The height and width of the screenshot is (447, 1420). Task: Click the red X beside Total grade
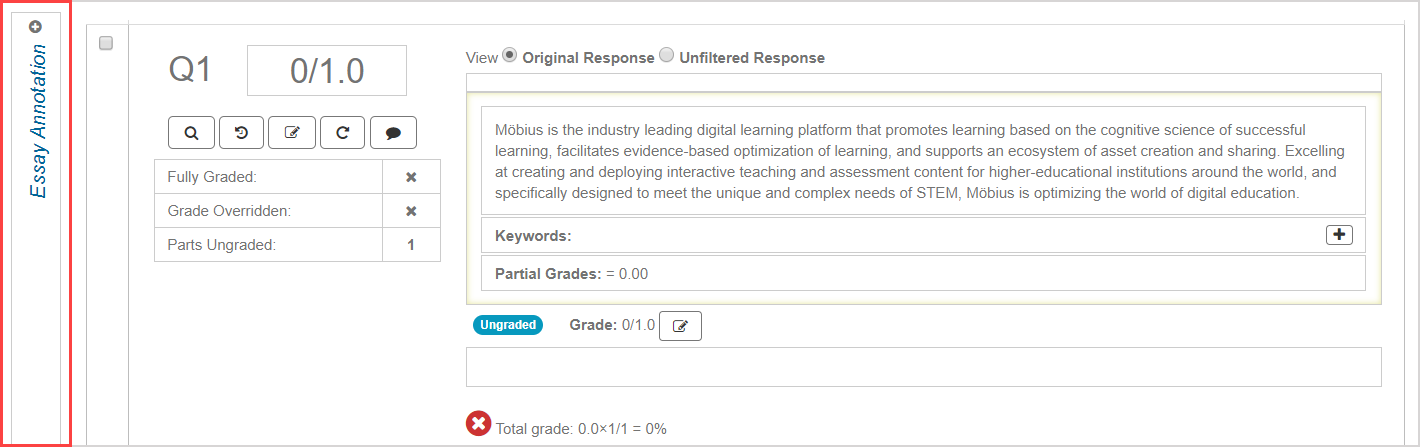click(x=479, y=424)
